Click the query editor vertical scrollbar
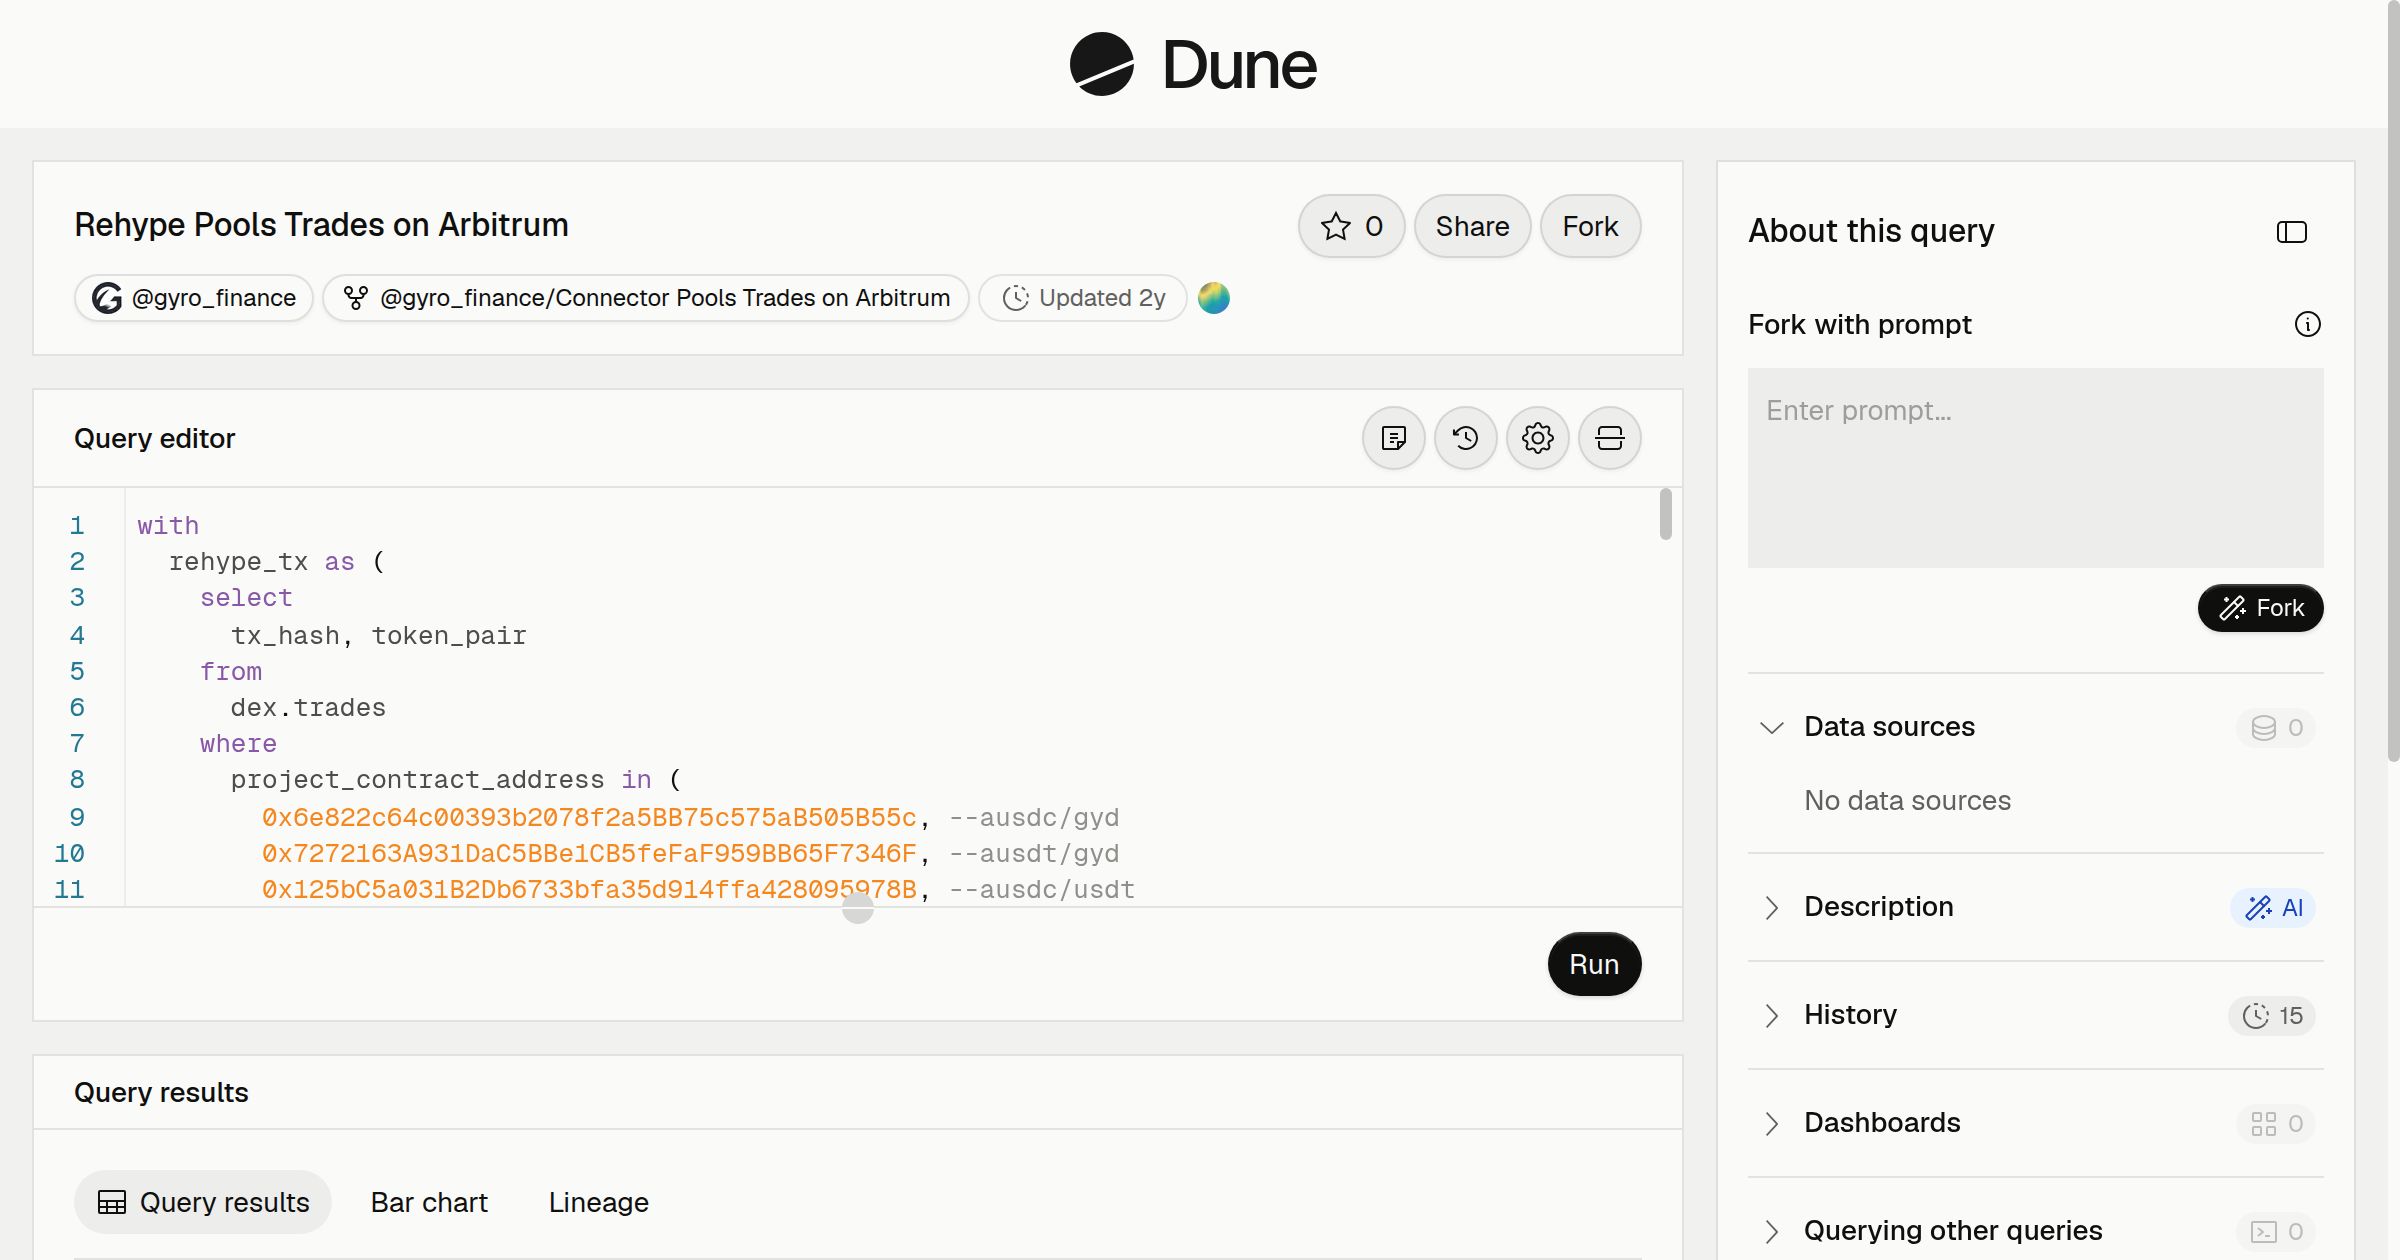Viewport: 2400px width, 1260px height. point(1665,514)
